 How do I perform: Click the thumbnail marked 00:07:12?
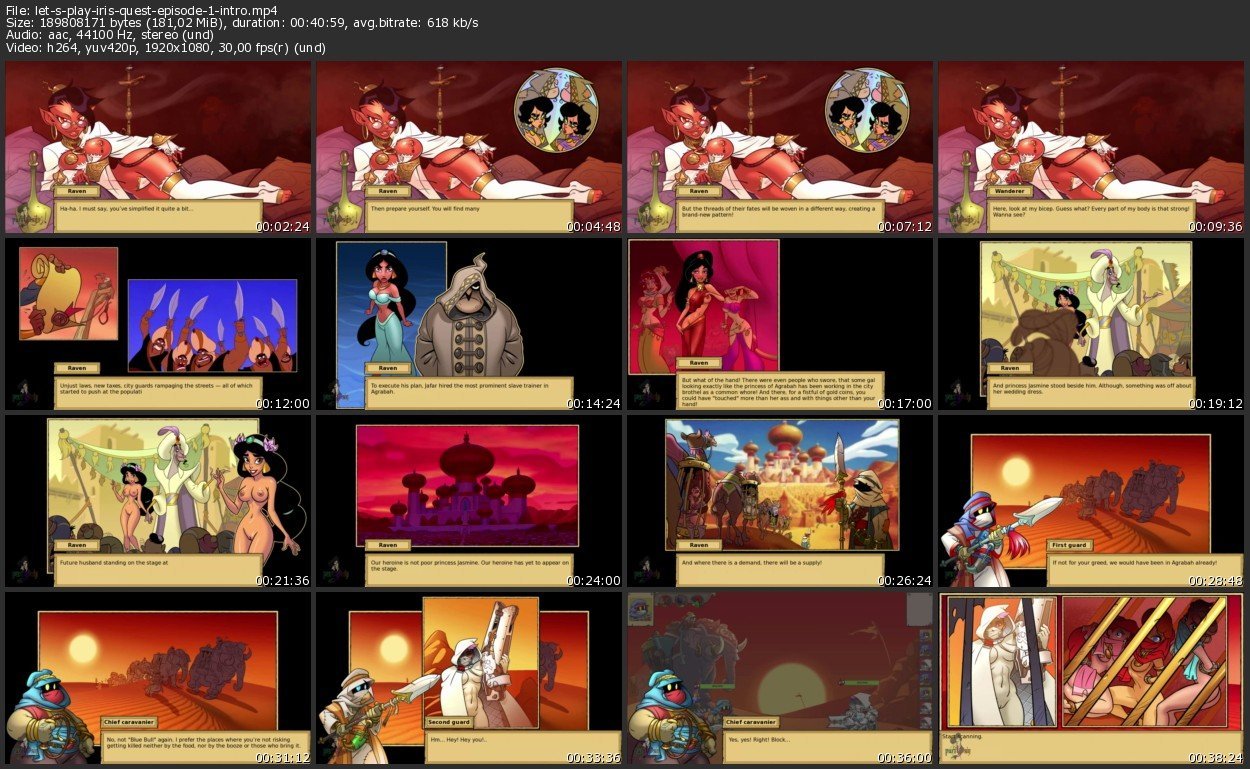(780, 148)
